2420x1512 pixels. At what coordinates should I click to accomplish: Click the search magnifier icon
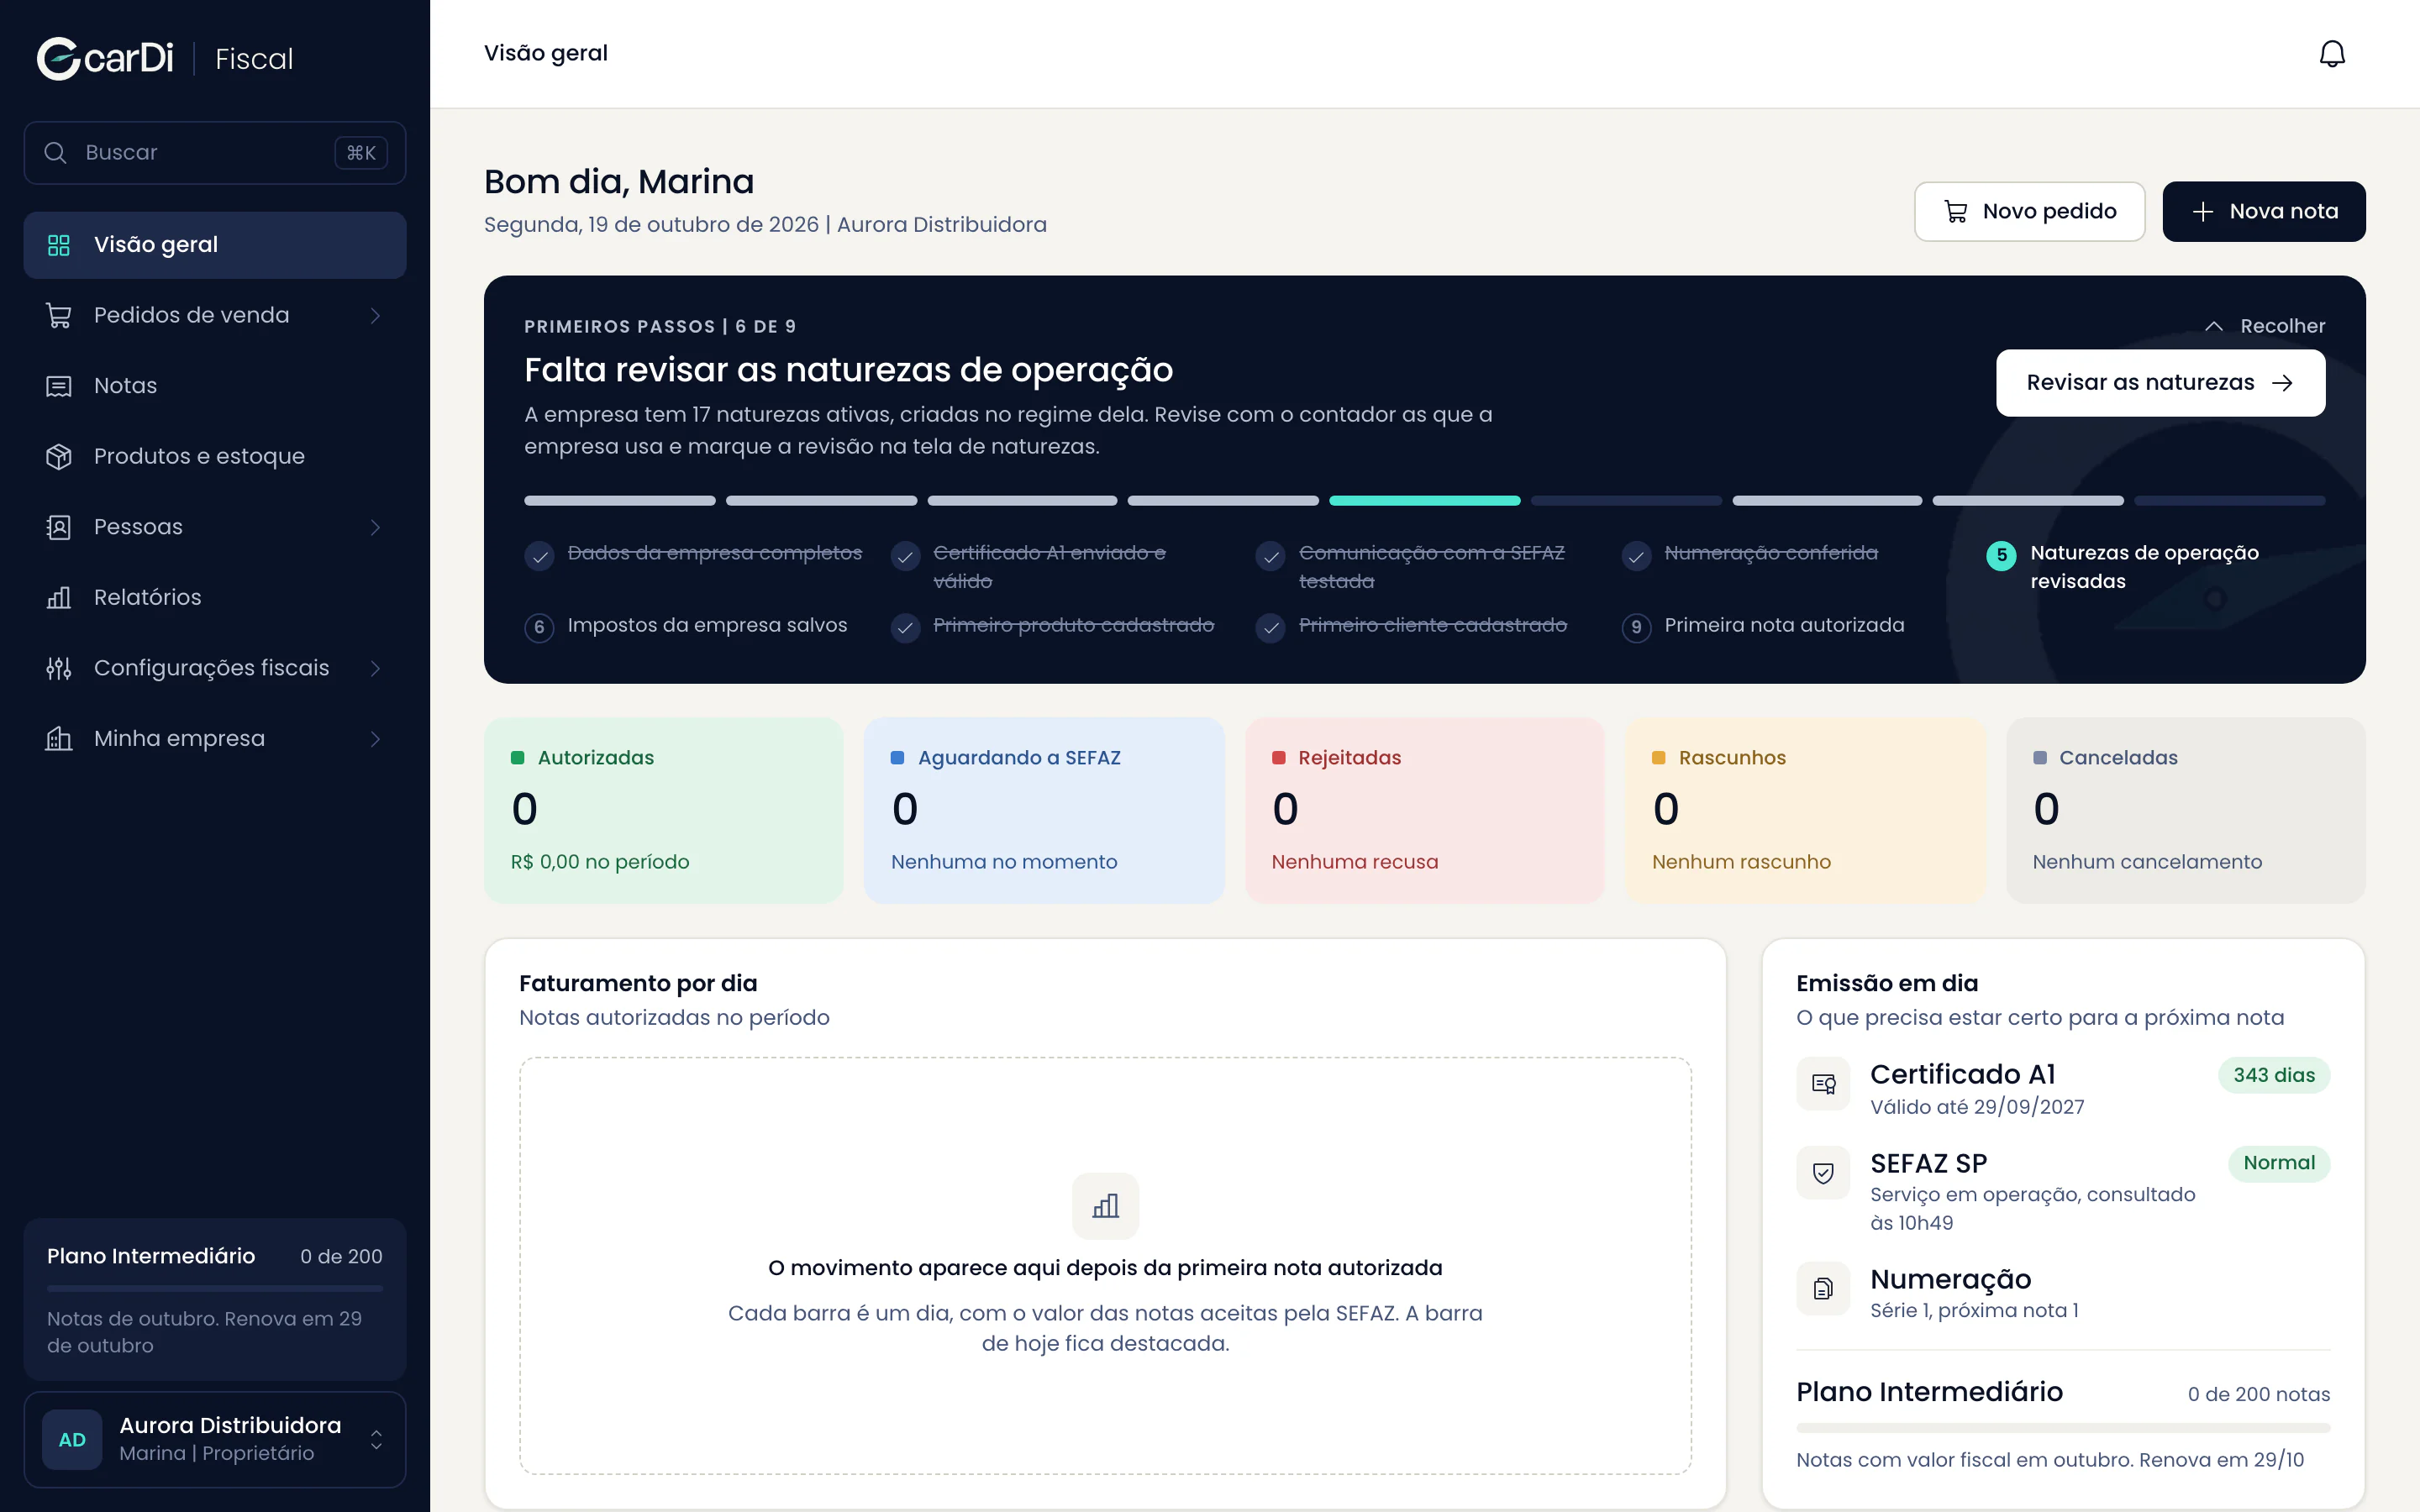(x=56, y=153)
